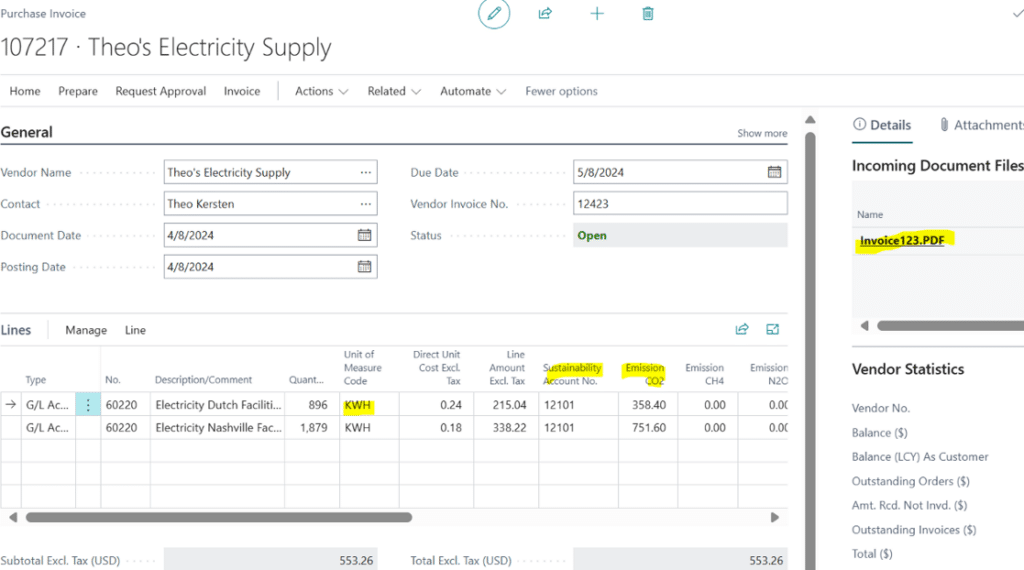
Task: Expand the Lines section to full screen
Action: (773, 329)
